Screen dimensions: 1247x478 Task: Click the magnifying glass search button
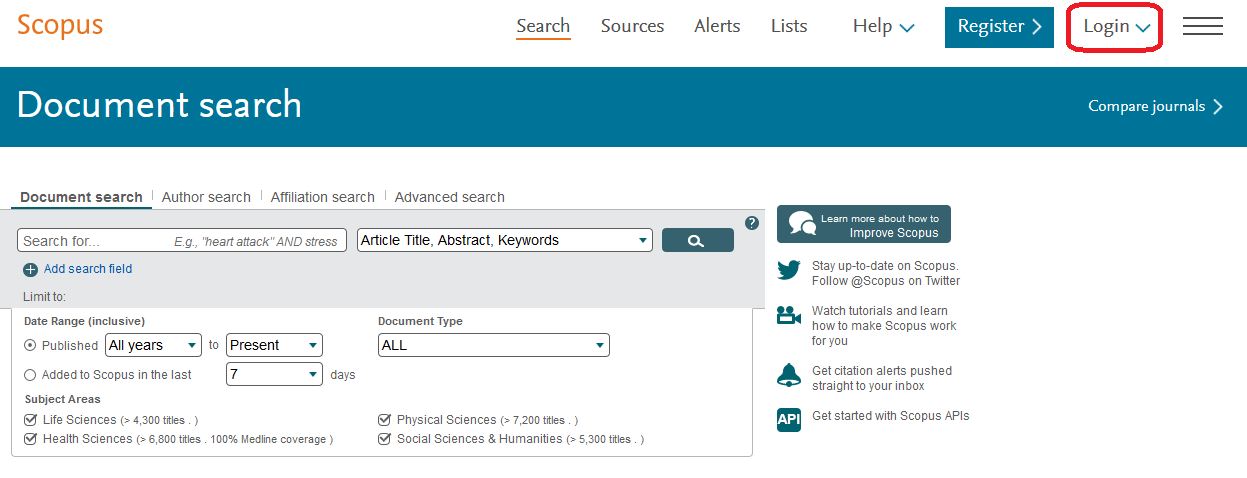697,240
